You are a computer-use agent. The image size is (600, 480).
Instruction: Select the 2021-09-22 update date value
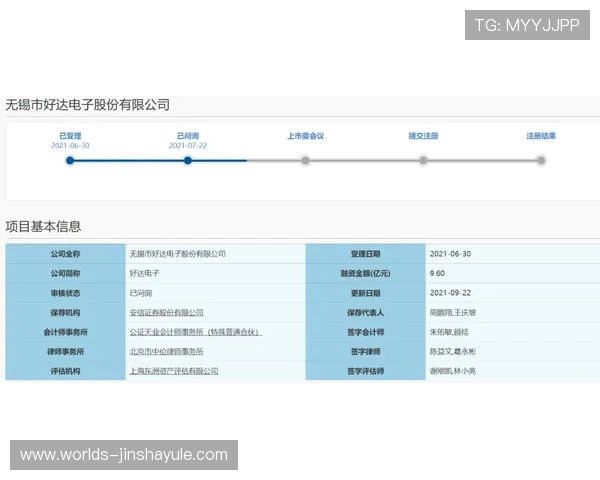coord(450,293)
